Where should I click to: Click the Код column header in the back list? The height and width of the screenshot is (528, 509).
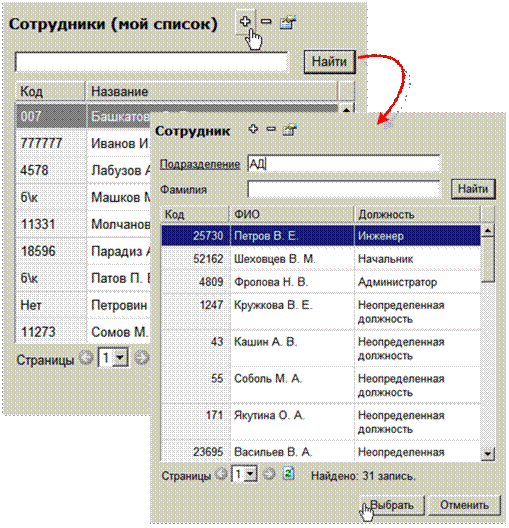pyautogui.click(x=50, y=91)
